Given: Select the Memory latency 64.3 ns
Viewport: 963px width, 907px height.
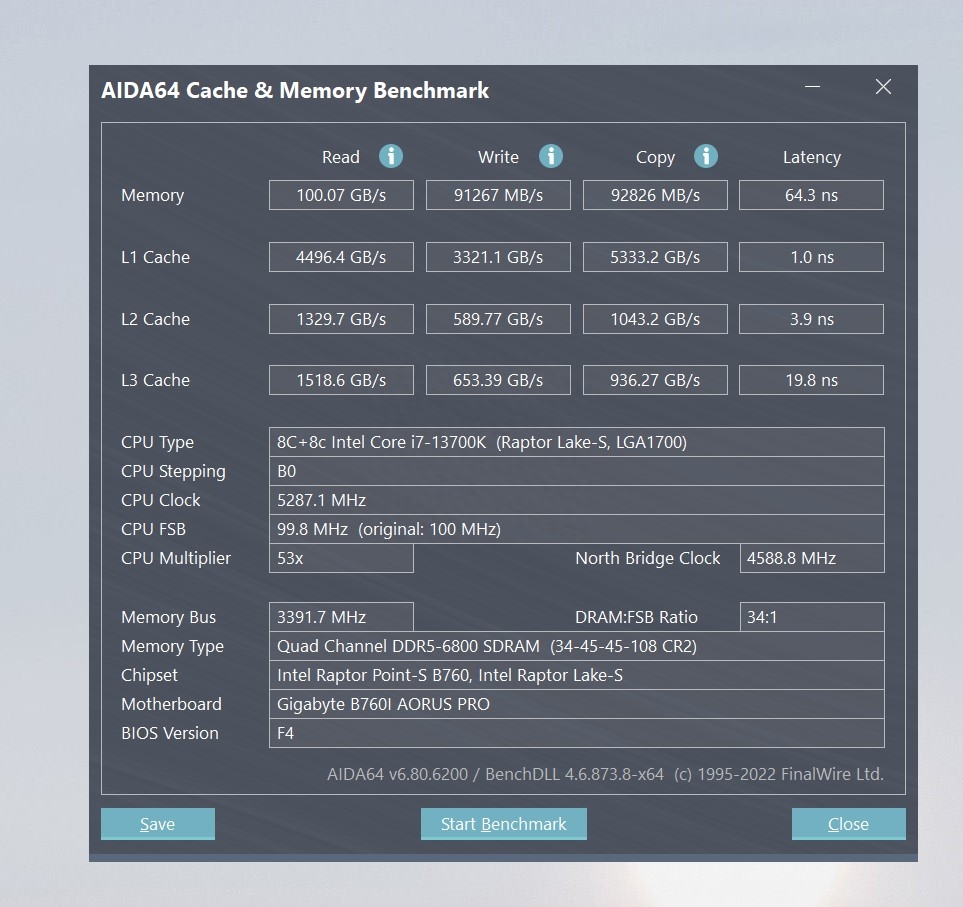Looking at the screenshot, I should (811, 195).
